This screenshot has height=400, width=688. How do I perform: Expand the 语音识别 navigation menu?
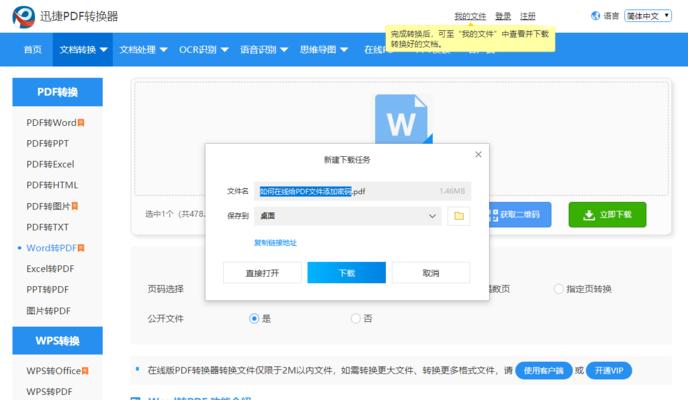point(263,50)
